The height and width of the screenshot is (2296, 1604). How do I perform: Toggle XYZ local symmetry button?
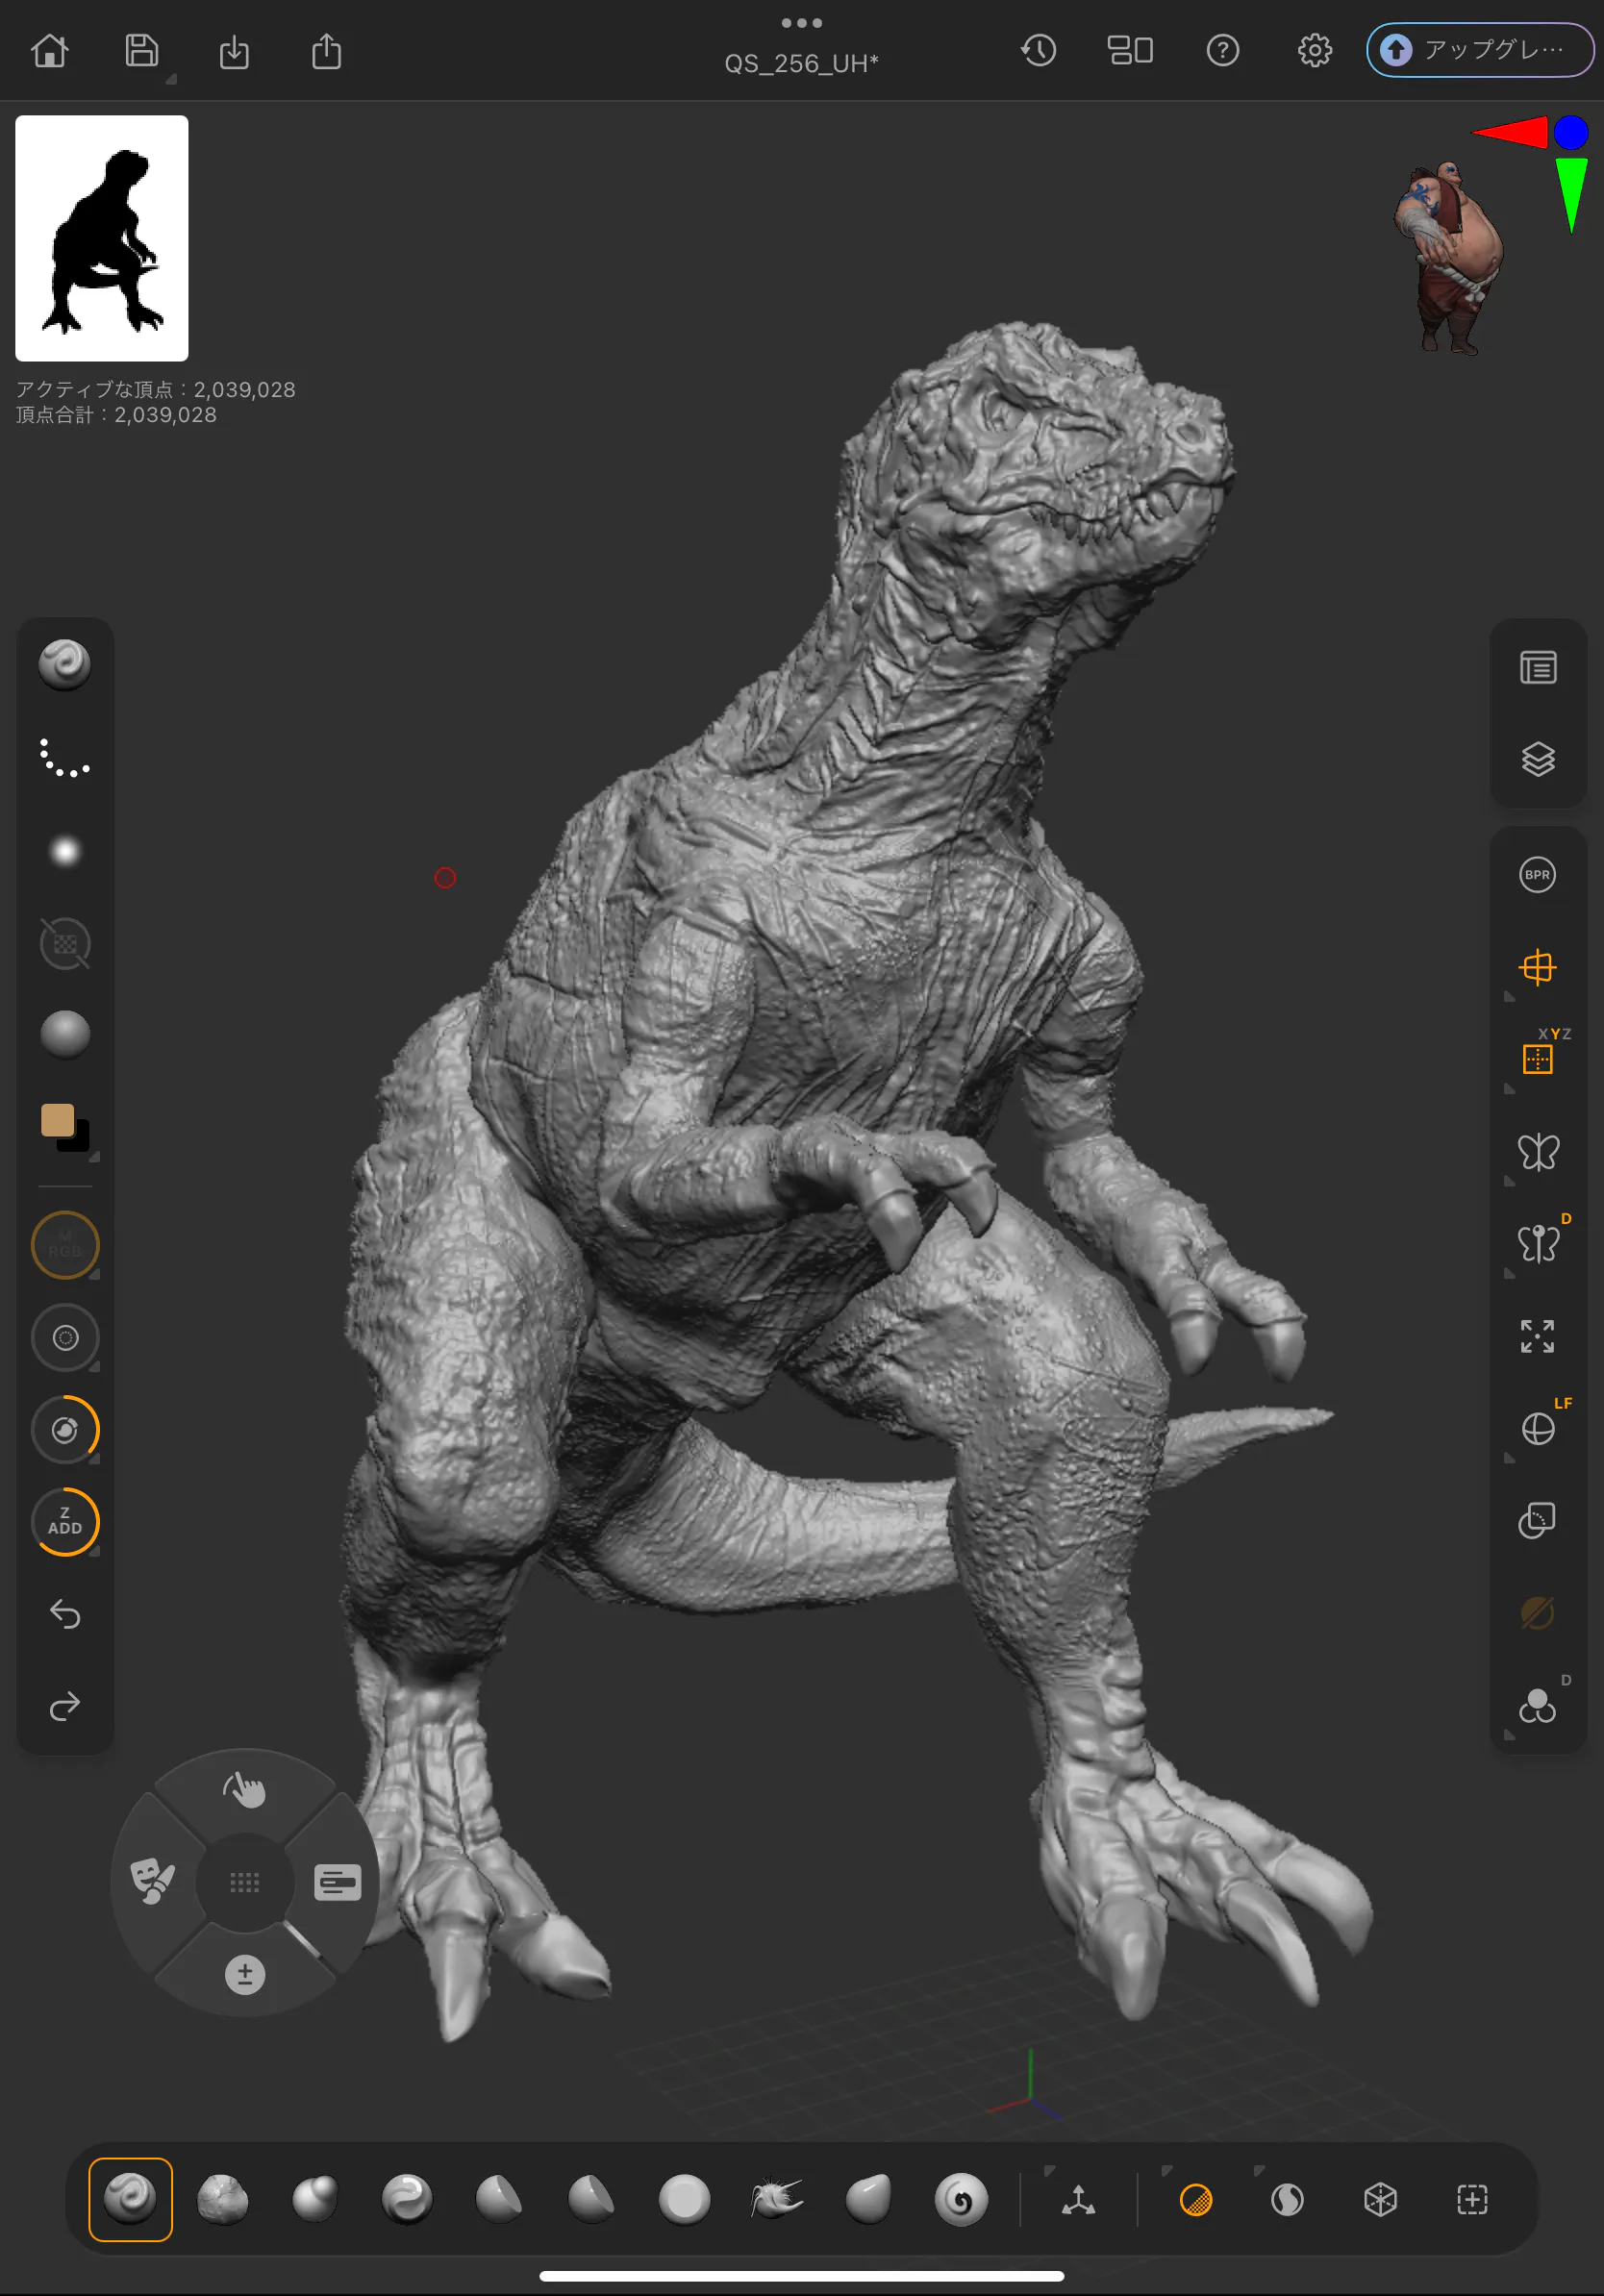[x=1537, y=1058]
